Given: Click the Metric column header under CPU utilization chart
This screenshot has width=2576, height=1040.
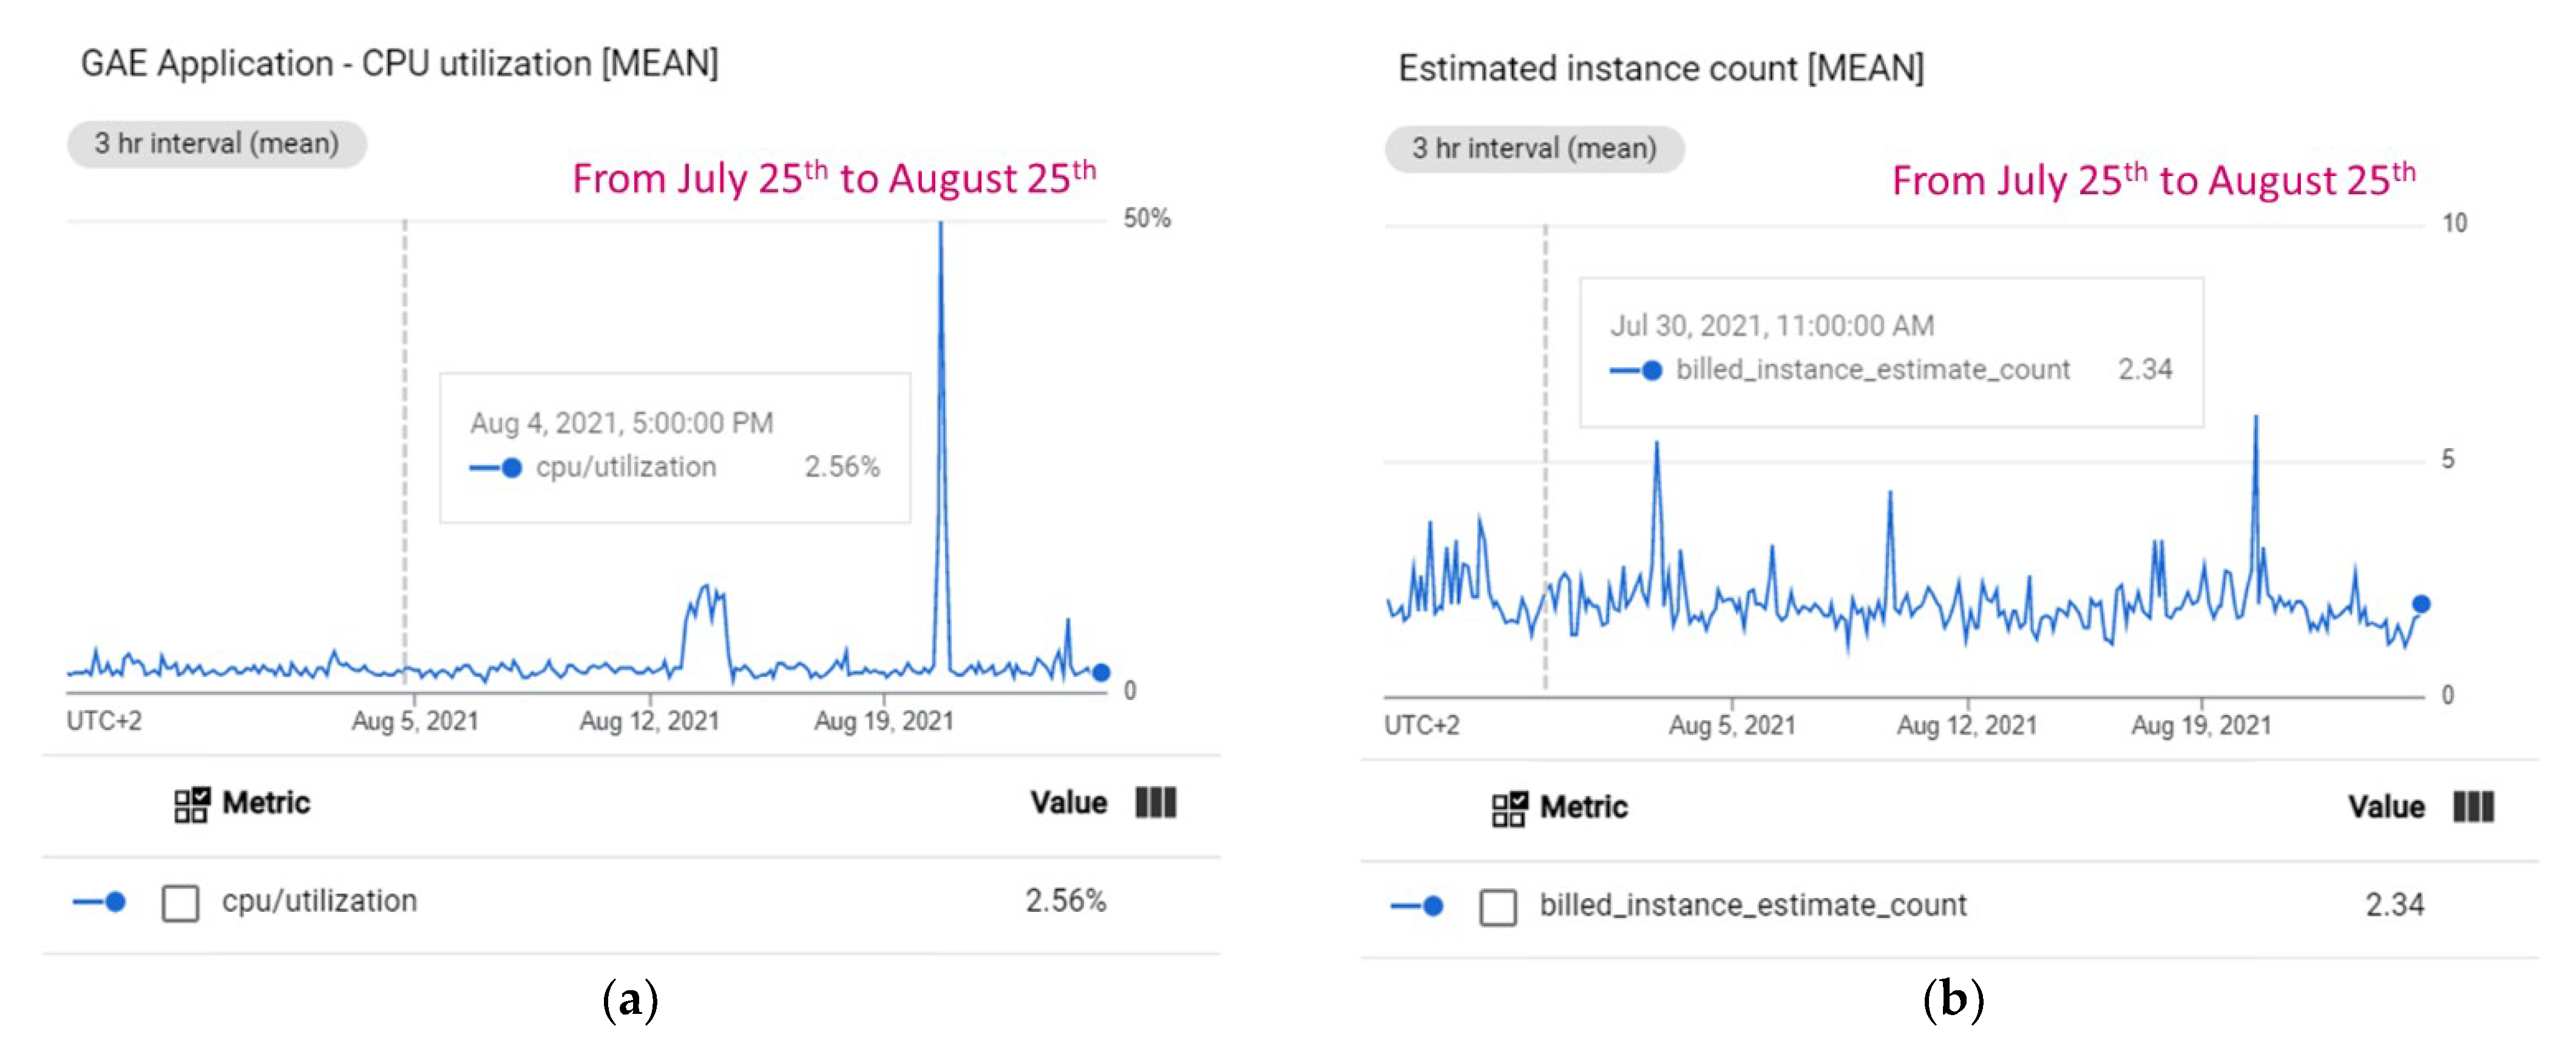Looking at the screenshot, I should click(x=266, y=802).
